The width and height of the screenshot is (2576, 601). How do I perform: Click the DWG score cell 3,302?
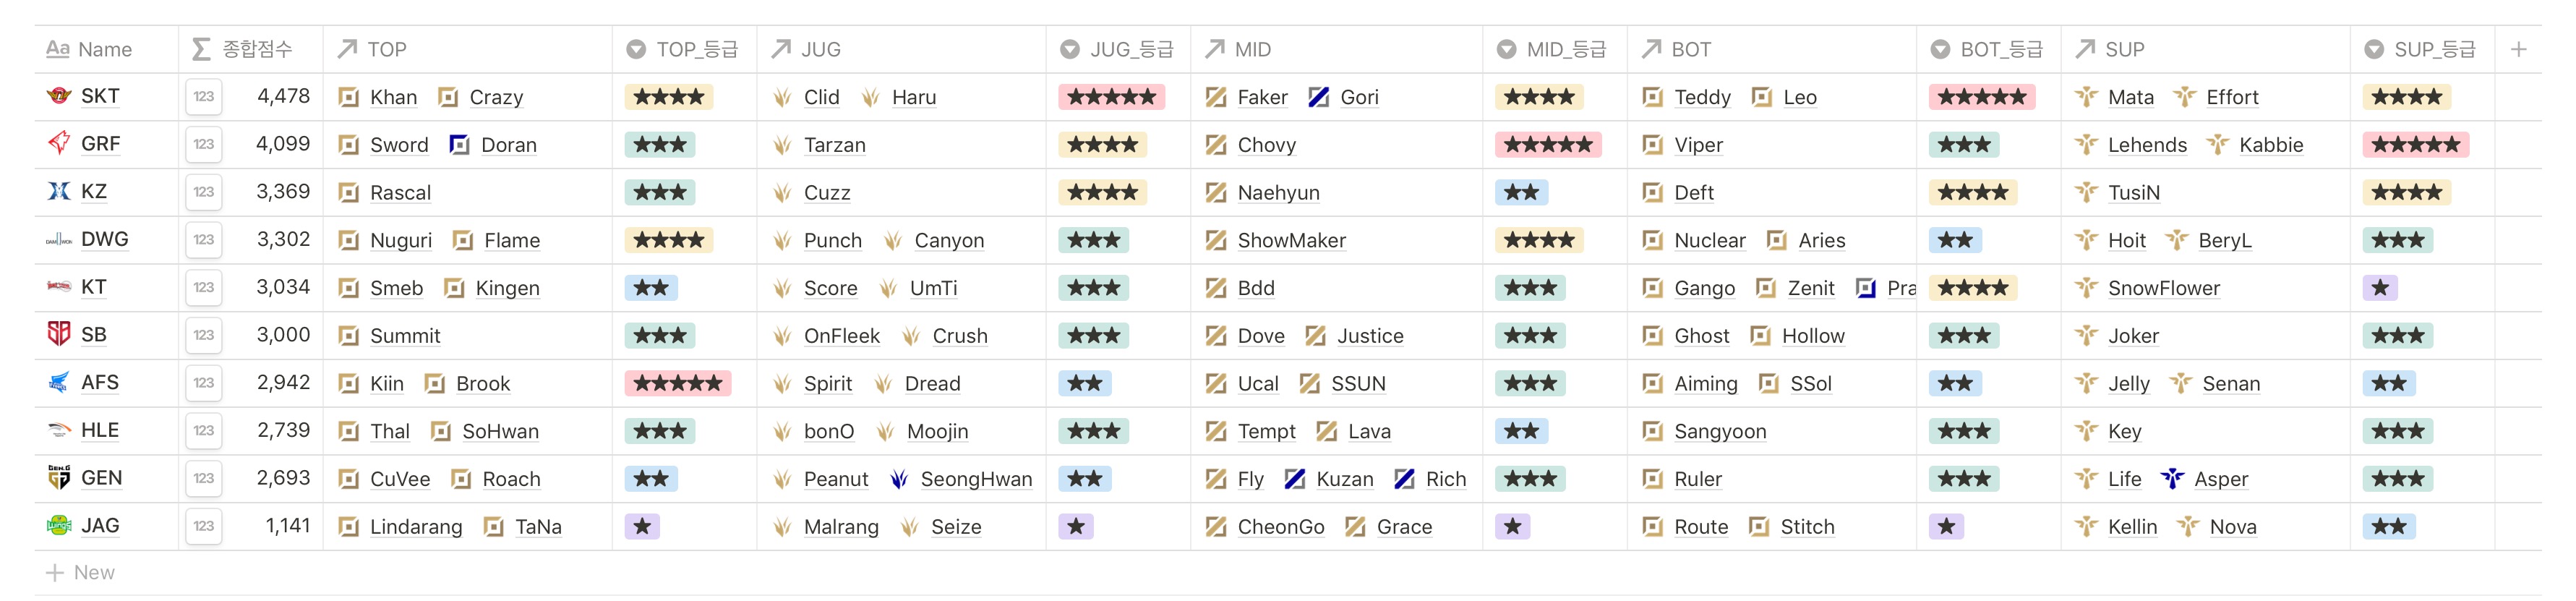tap(283, 239)
